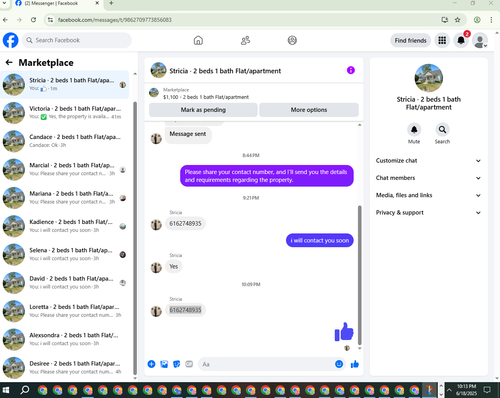Click the first 6162748935 message under 9:21 PM
500x398 pixels.
tap(185, 223)
